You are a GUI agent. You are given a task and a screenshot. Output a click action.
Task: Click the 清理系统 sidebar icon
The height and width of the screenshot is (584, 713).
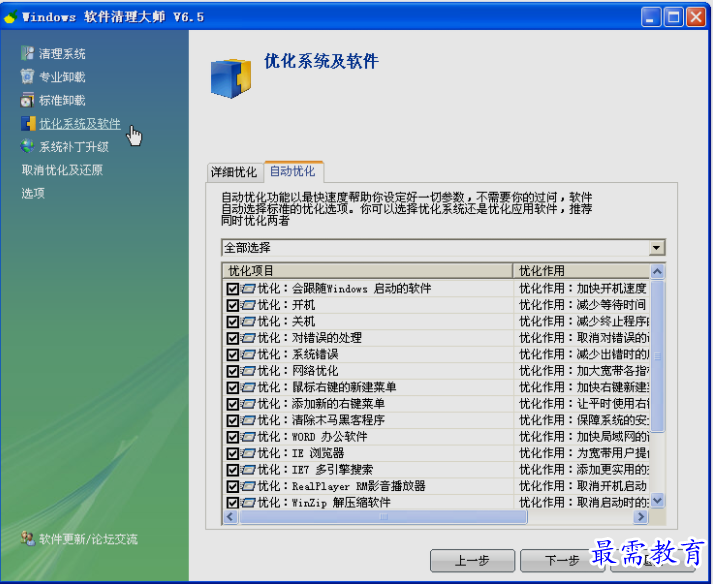27,53
